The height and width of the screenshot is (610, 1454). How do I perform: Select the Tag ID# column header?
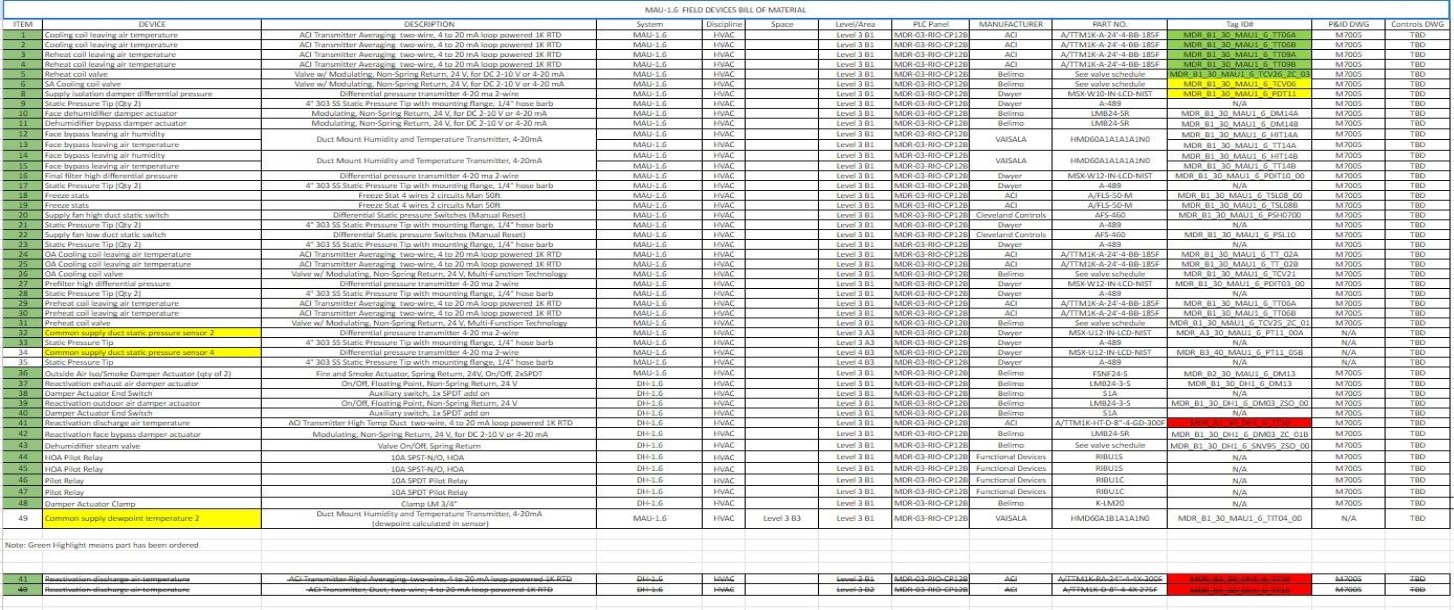click(1238, 23)
